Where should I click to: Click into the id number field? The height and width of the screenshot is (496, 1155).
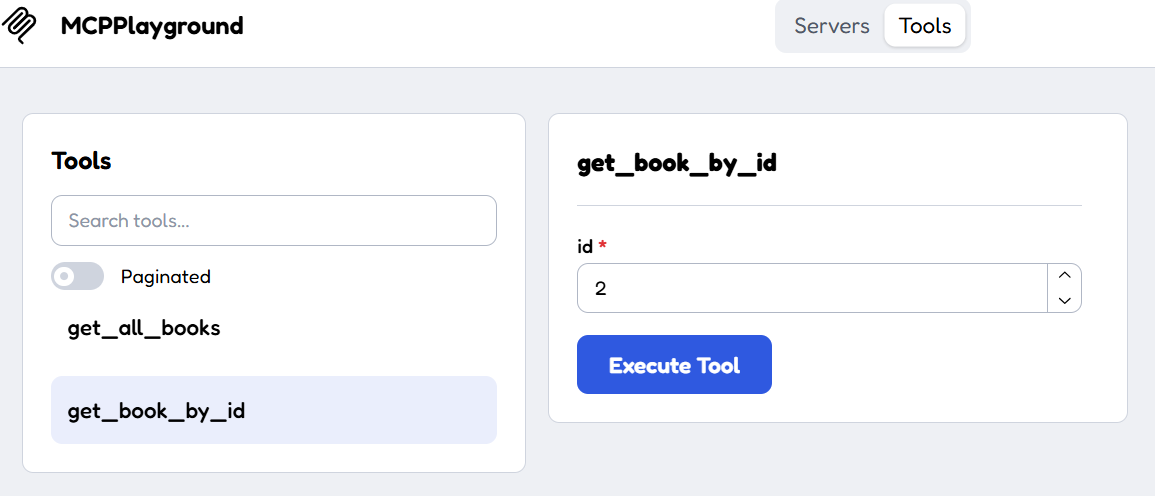click(x=812, y=288)
